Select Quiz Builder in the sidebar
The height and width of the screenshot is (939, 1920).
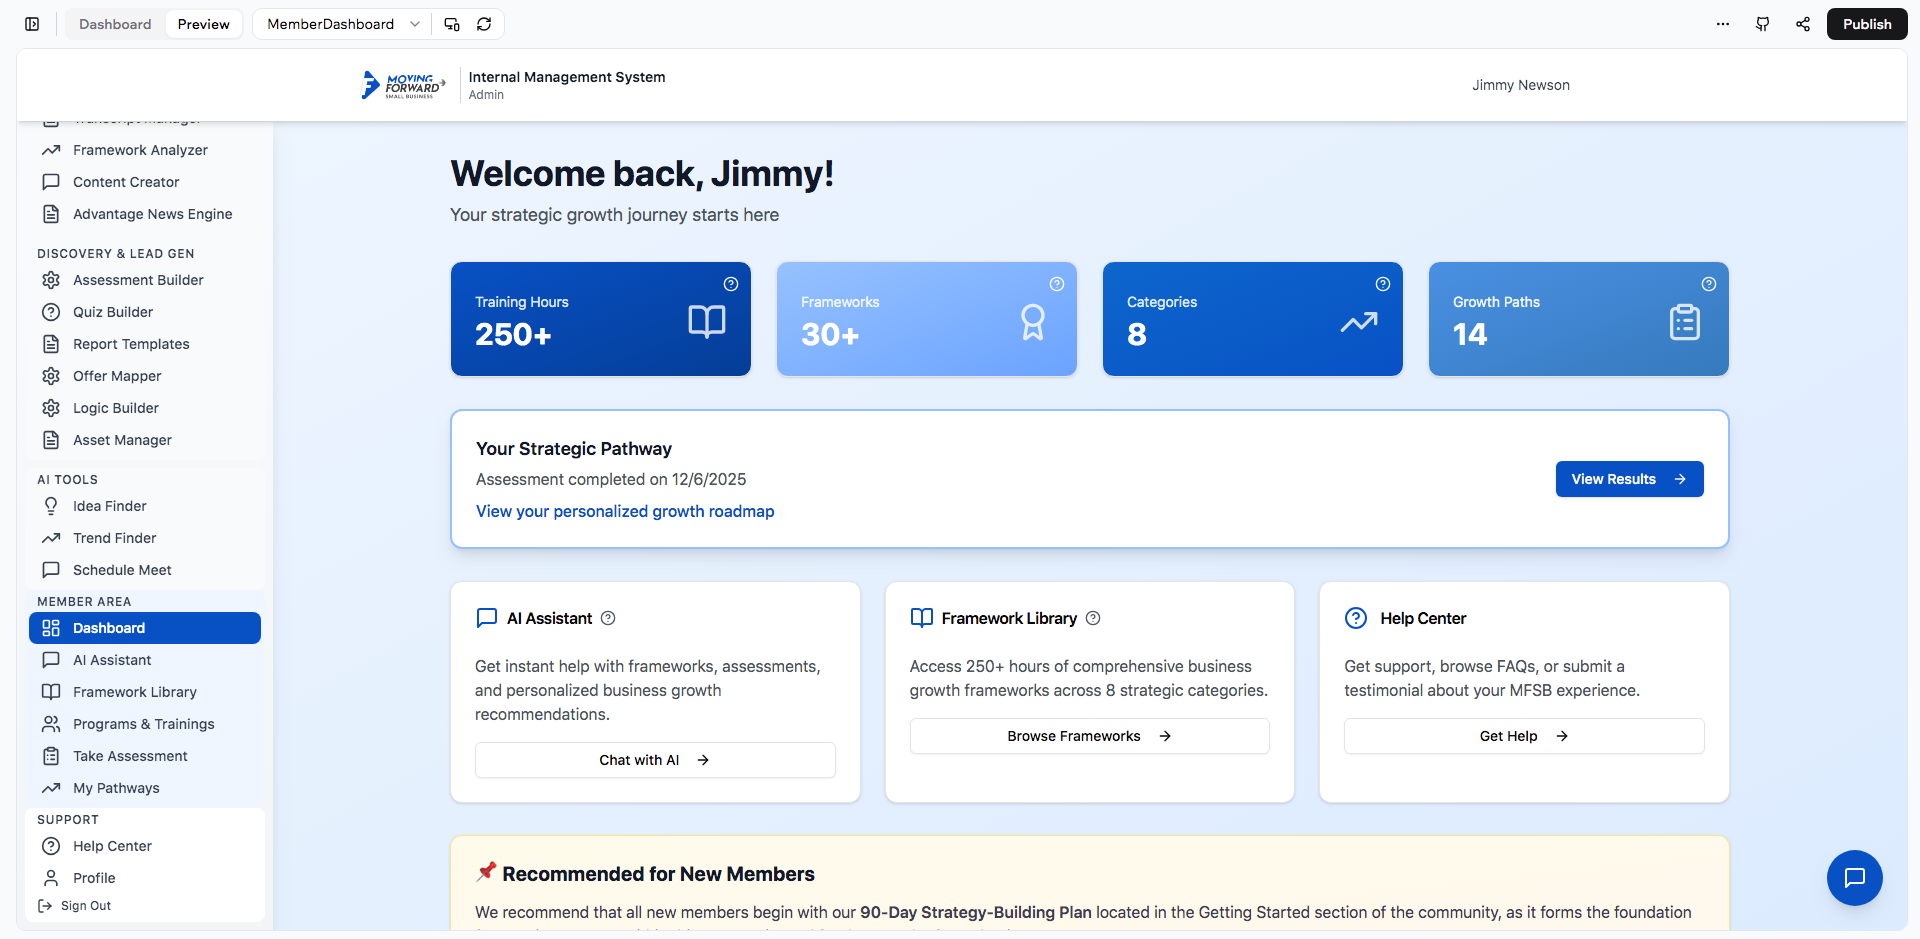click(x=113, y=312)
